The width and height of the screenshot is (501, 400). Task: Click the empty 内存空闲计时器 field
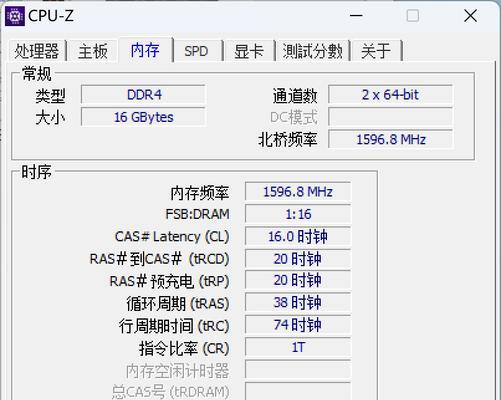tap(298, 369)
